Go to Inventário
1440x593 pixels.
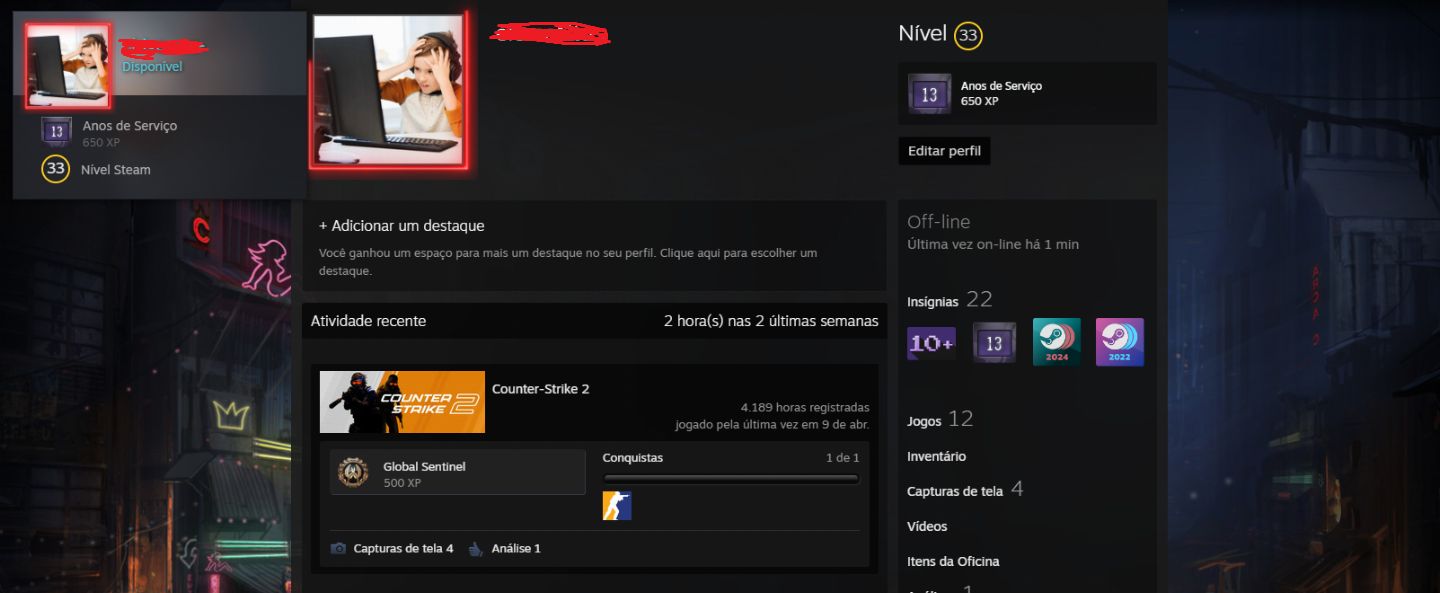tap(937, 456)
